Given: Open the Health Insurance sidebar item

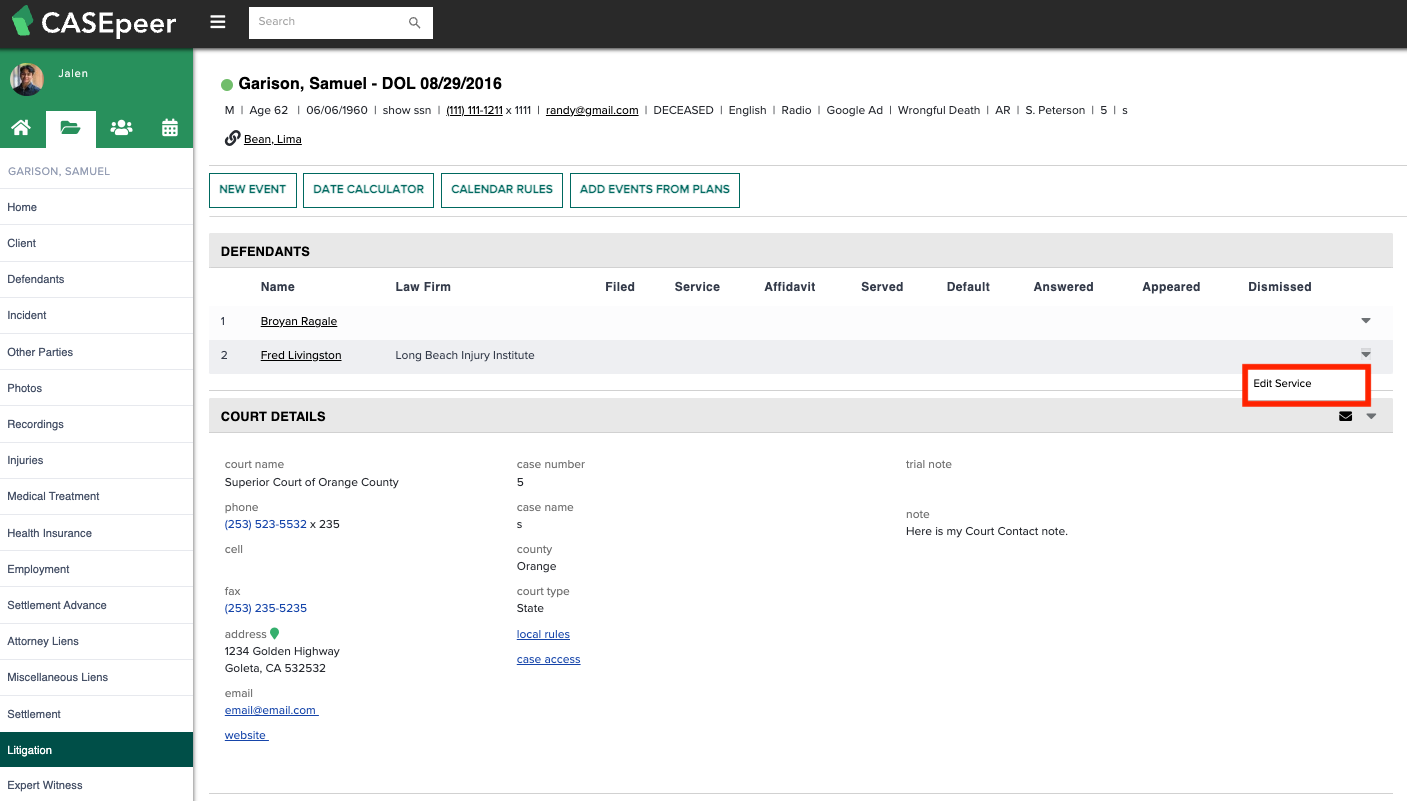Looking at the screenshot, I should pos(96,533).
